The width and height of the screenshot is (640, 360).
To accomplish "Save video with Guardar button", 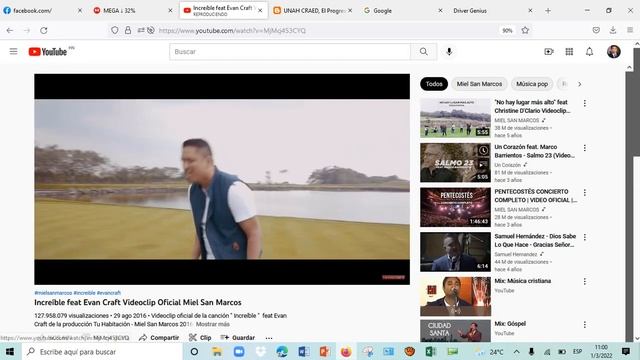I will [x=238, y=338].
